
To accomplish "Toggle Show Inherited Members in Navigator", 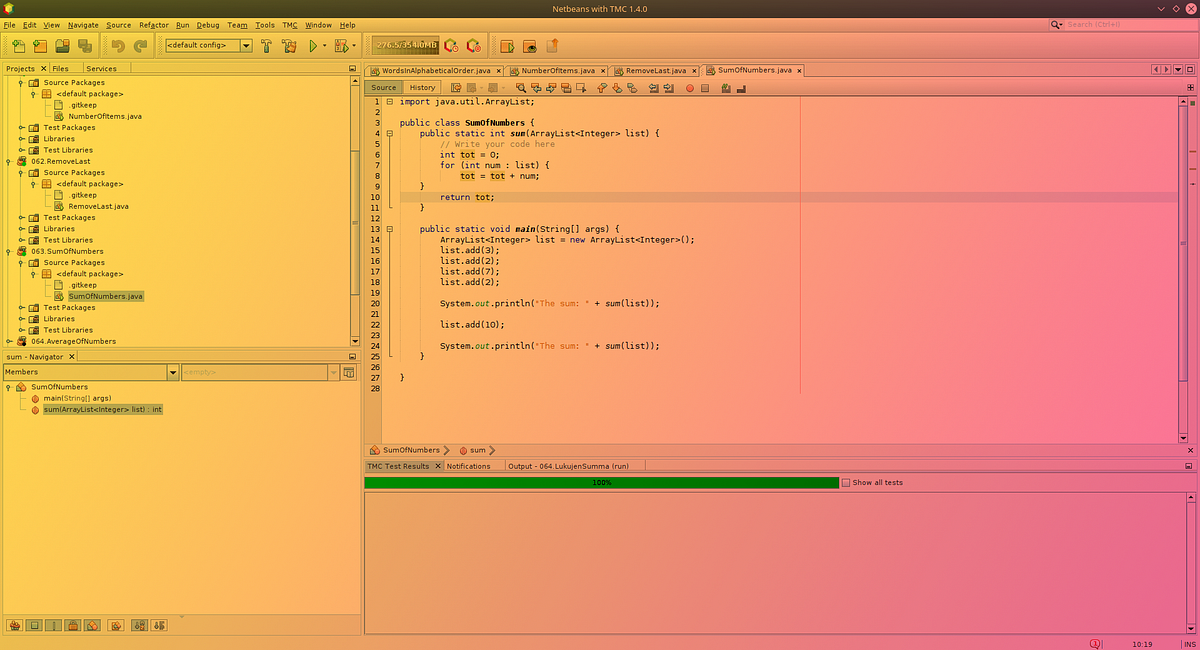I will tap(15, 626).
